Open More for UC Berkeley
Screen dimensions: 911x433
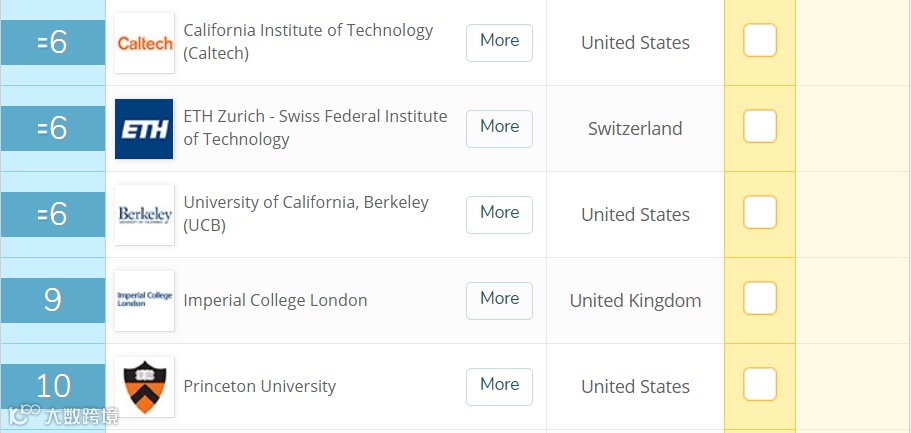499,213
